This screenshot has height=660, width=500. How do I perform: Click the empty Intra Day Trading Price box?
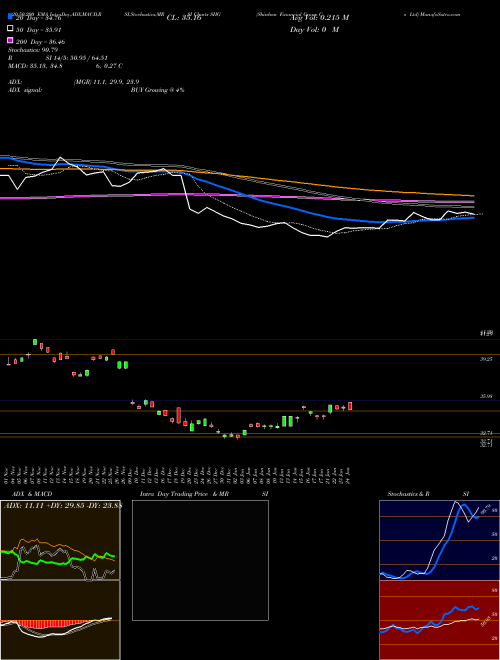[x=200, y=560]
